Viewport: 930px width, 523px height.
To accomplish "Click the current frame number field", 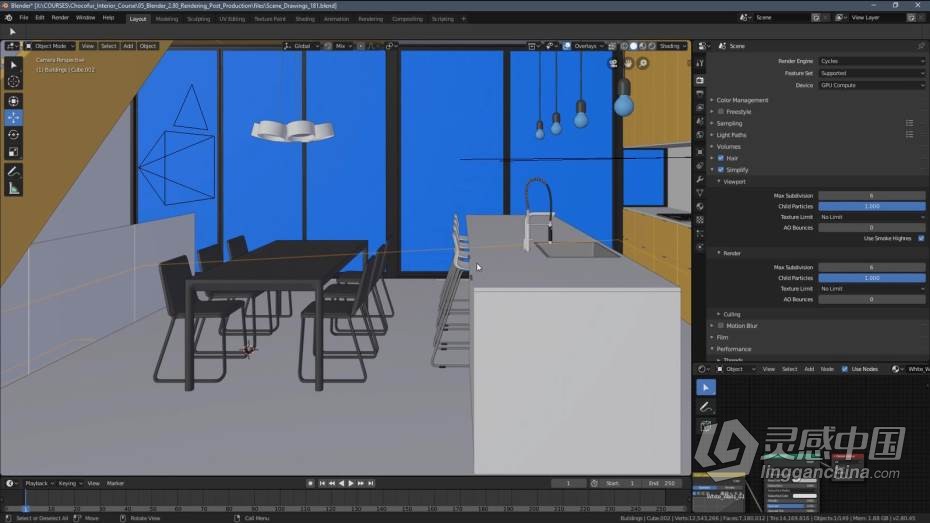I will [568, 483].
